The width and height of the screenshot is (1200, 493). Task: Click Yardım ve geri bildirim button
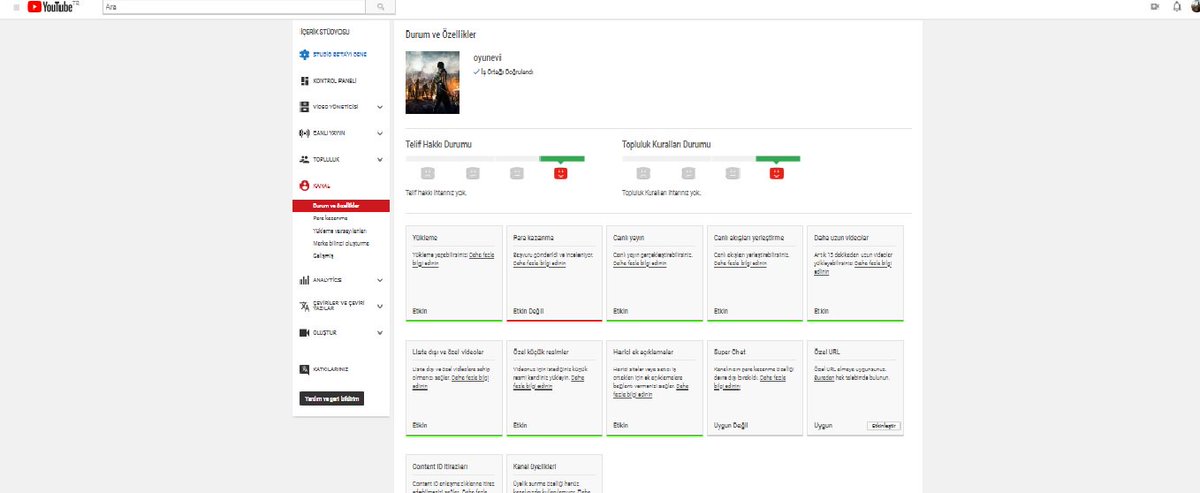pos(331,398)
